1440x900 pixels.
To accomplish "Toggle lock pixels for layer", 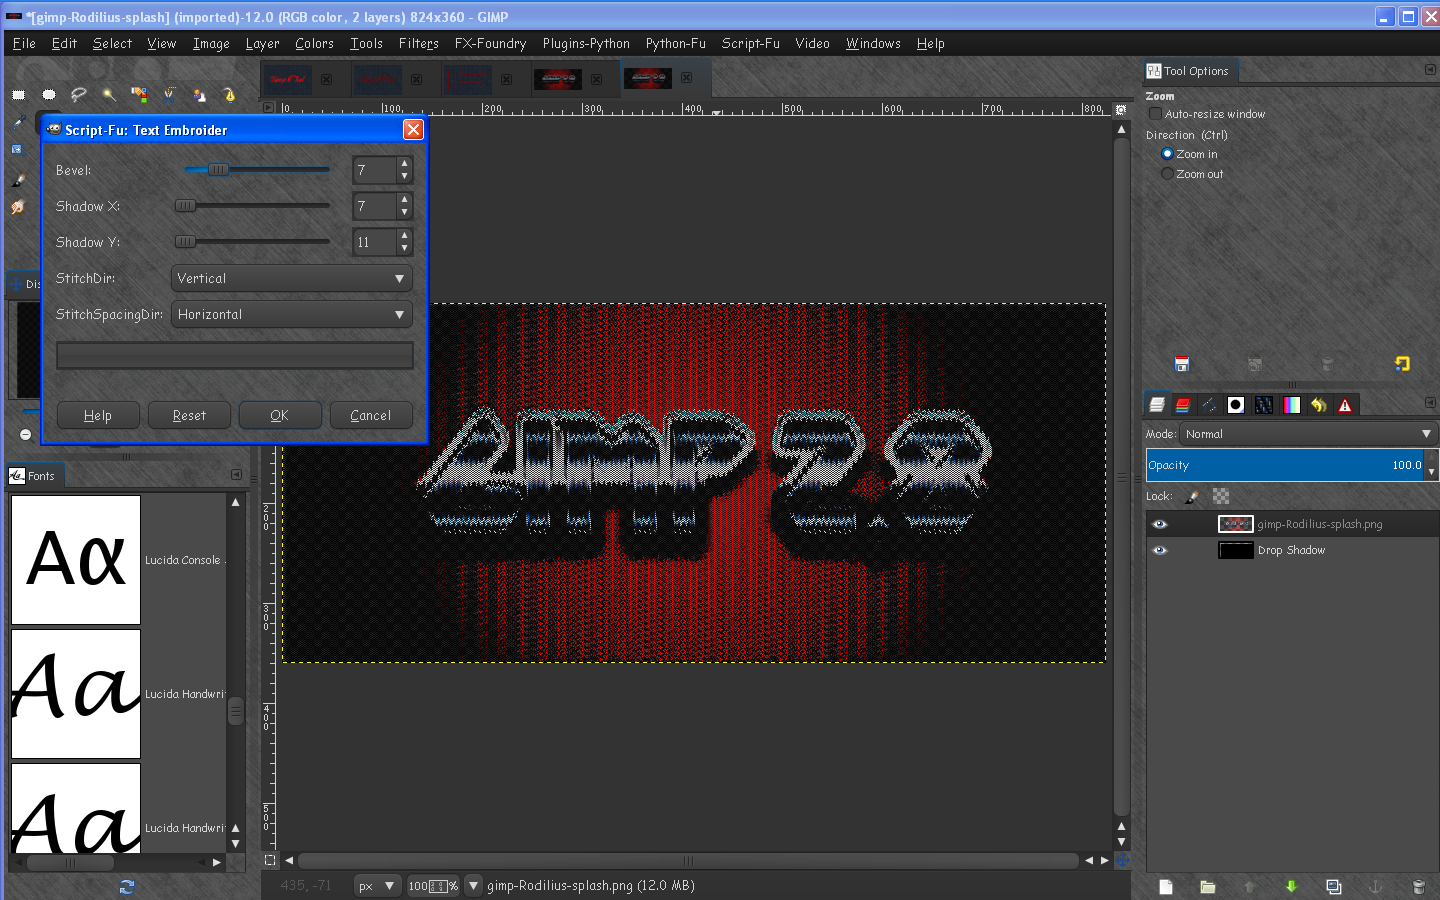I will [1192, 496].
